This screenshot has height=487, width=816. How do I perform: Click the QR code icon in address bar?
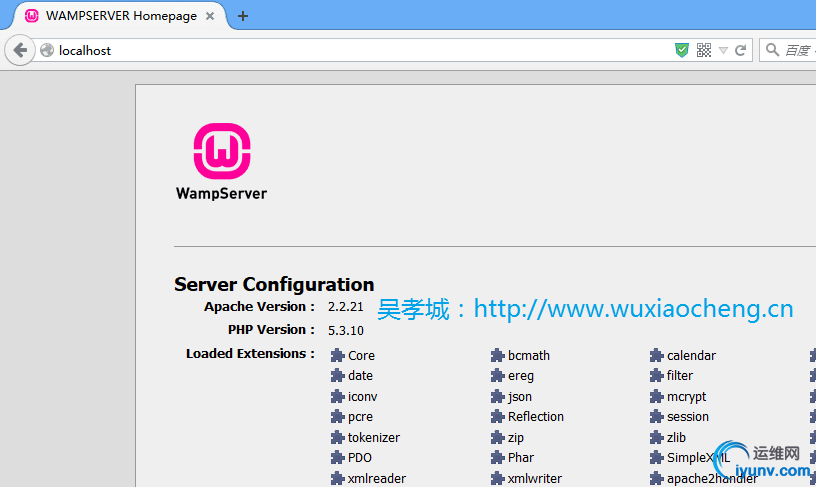[x=704, y=50]
